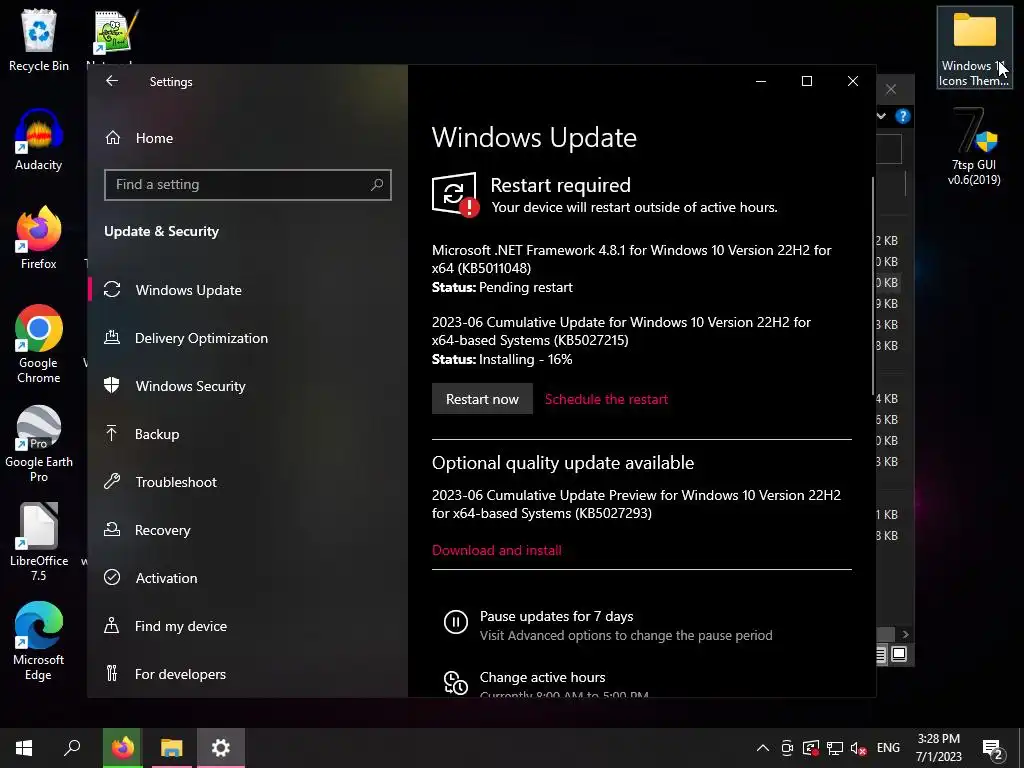The width and height of the screenshot is (1024, 768).
Task: Click the blue help icon in background window
Action: tap(903, 116)
